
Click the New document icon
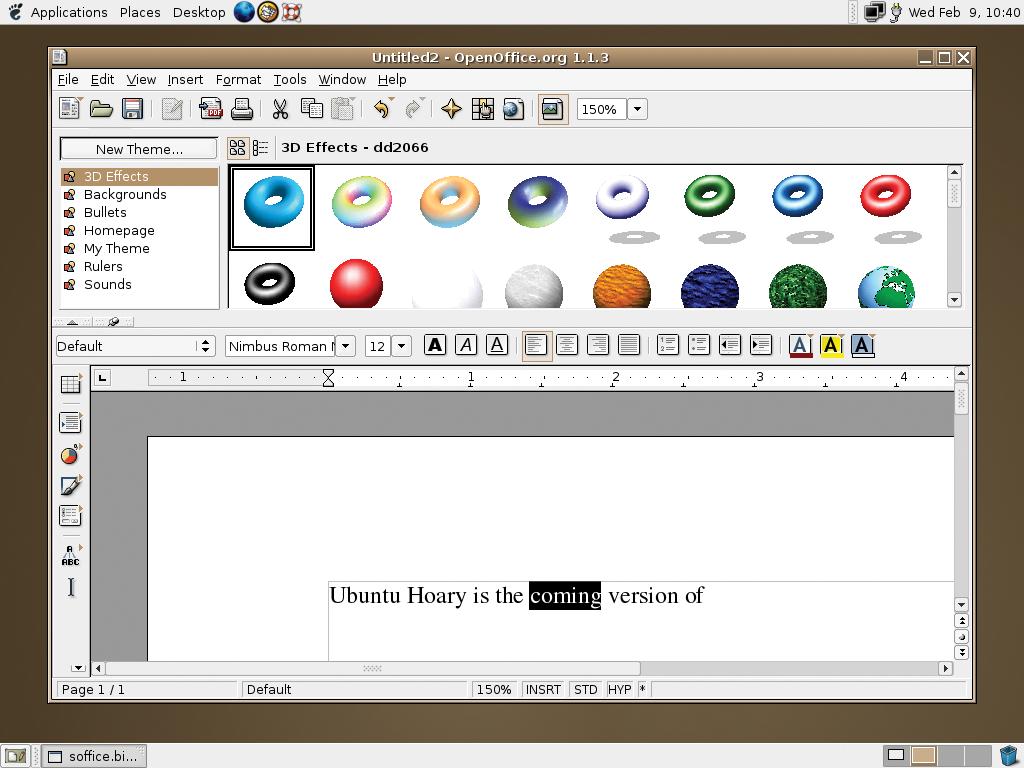point(69,108)
